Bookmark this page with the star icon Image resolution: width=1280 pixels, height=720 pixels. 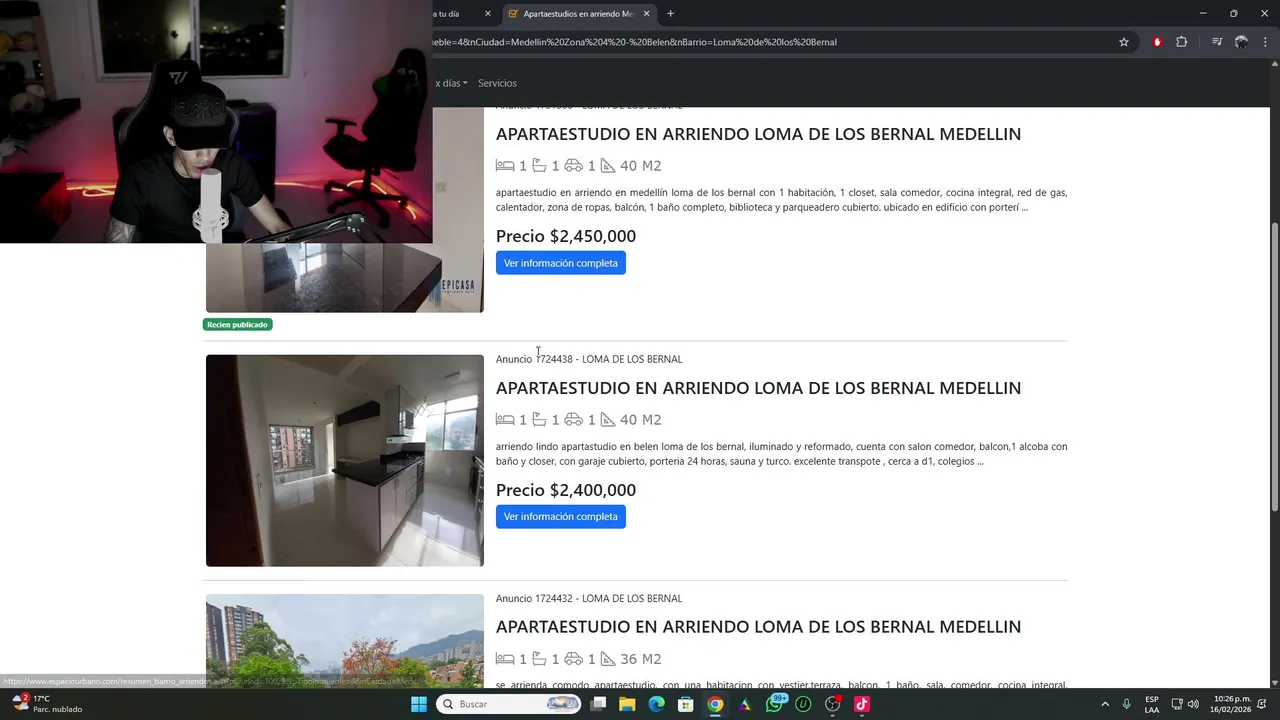click(x=1124, y=42)
